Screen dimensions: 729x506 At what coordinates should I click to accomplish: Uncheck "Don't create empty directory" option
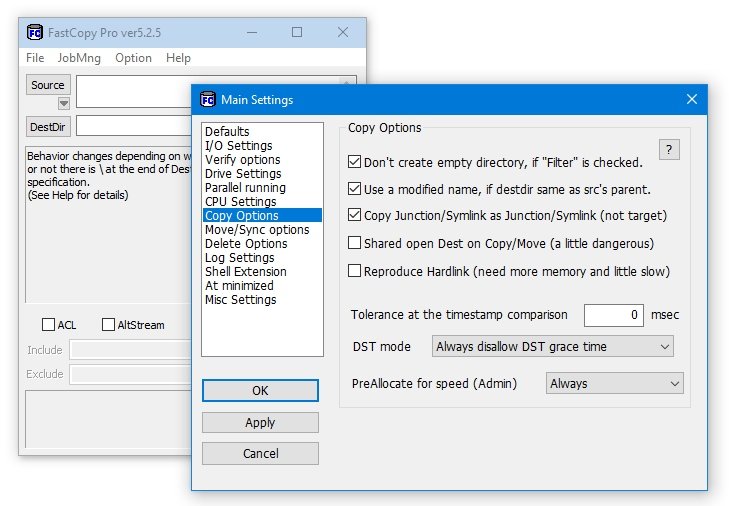click(355, 161)
